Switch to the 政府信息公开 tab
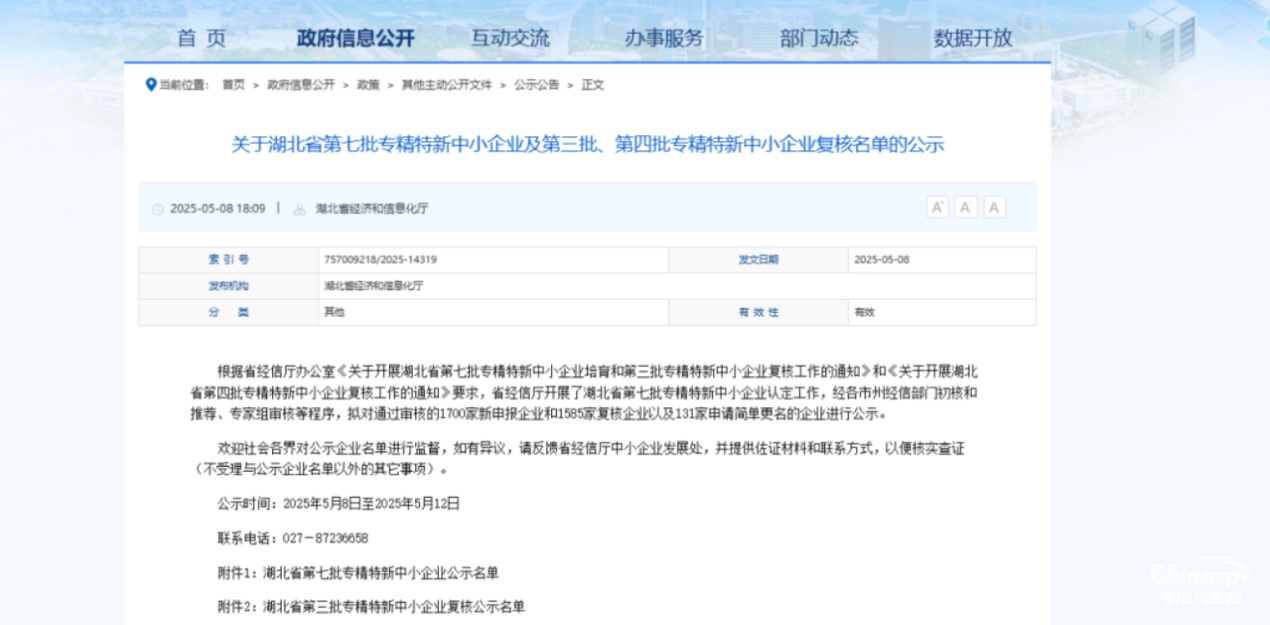 (355, 39)
